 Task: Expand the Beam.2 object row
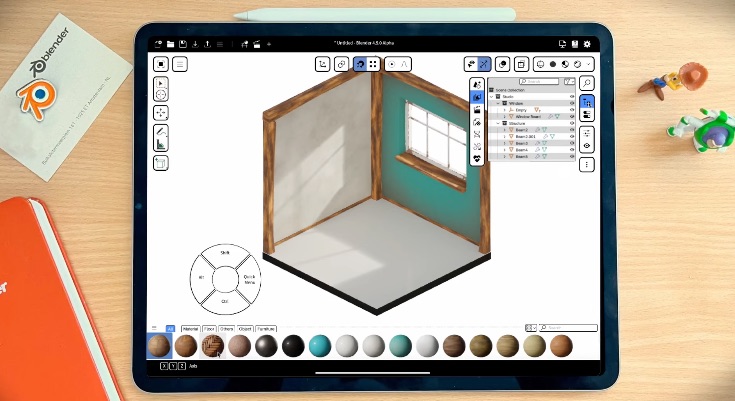click(505, 130)
